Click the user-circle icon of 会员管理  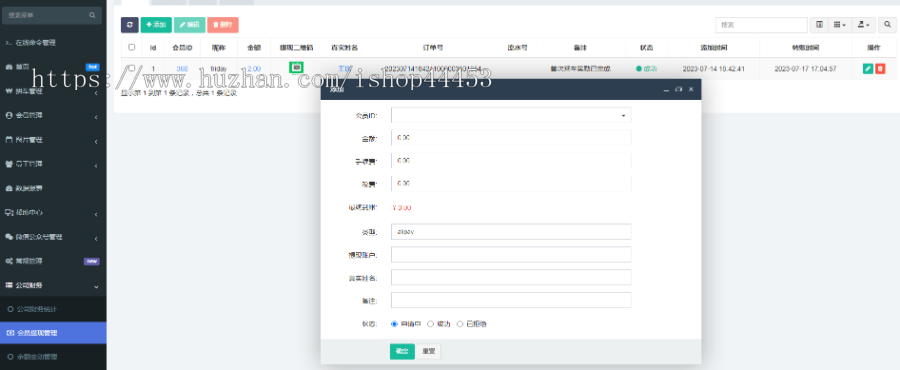(9, 115)
